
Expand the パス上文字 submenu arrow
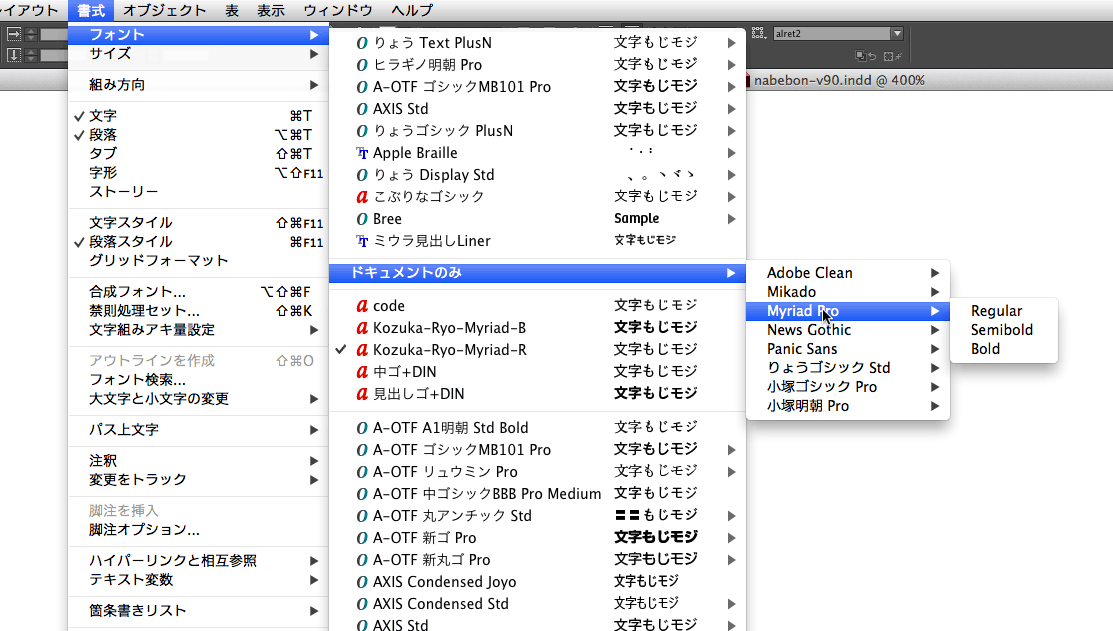(314, 430)
